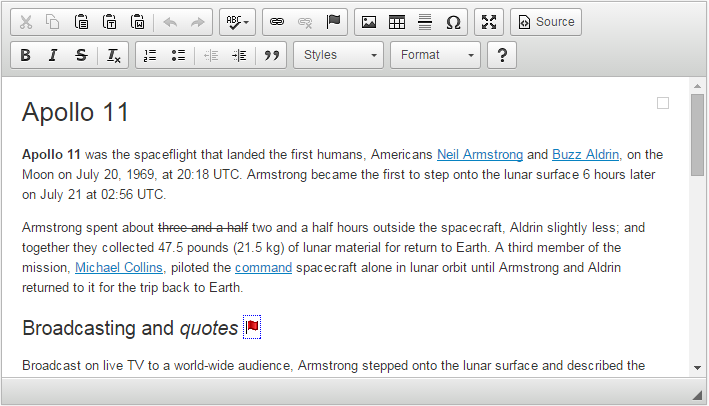This screenshot has width=709, height=406.
Task: Click the small square box at top right
Action: pyautogui.click(x=663, y=104)
